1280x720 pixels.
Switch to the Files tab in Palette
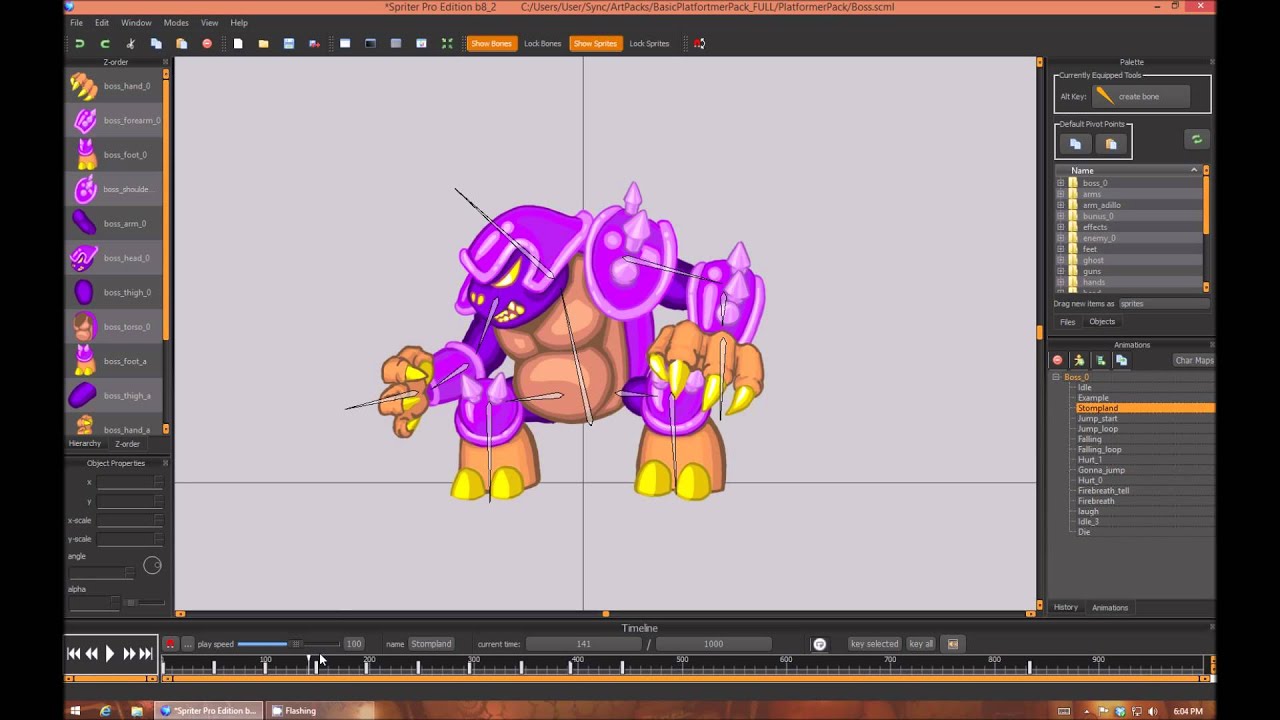1068,322
